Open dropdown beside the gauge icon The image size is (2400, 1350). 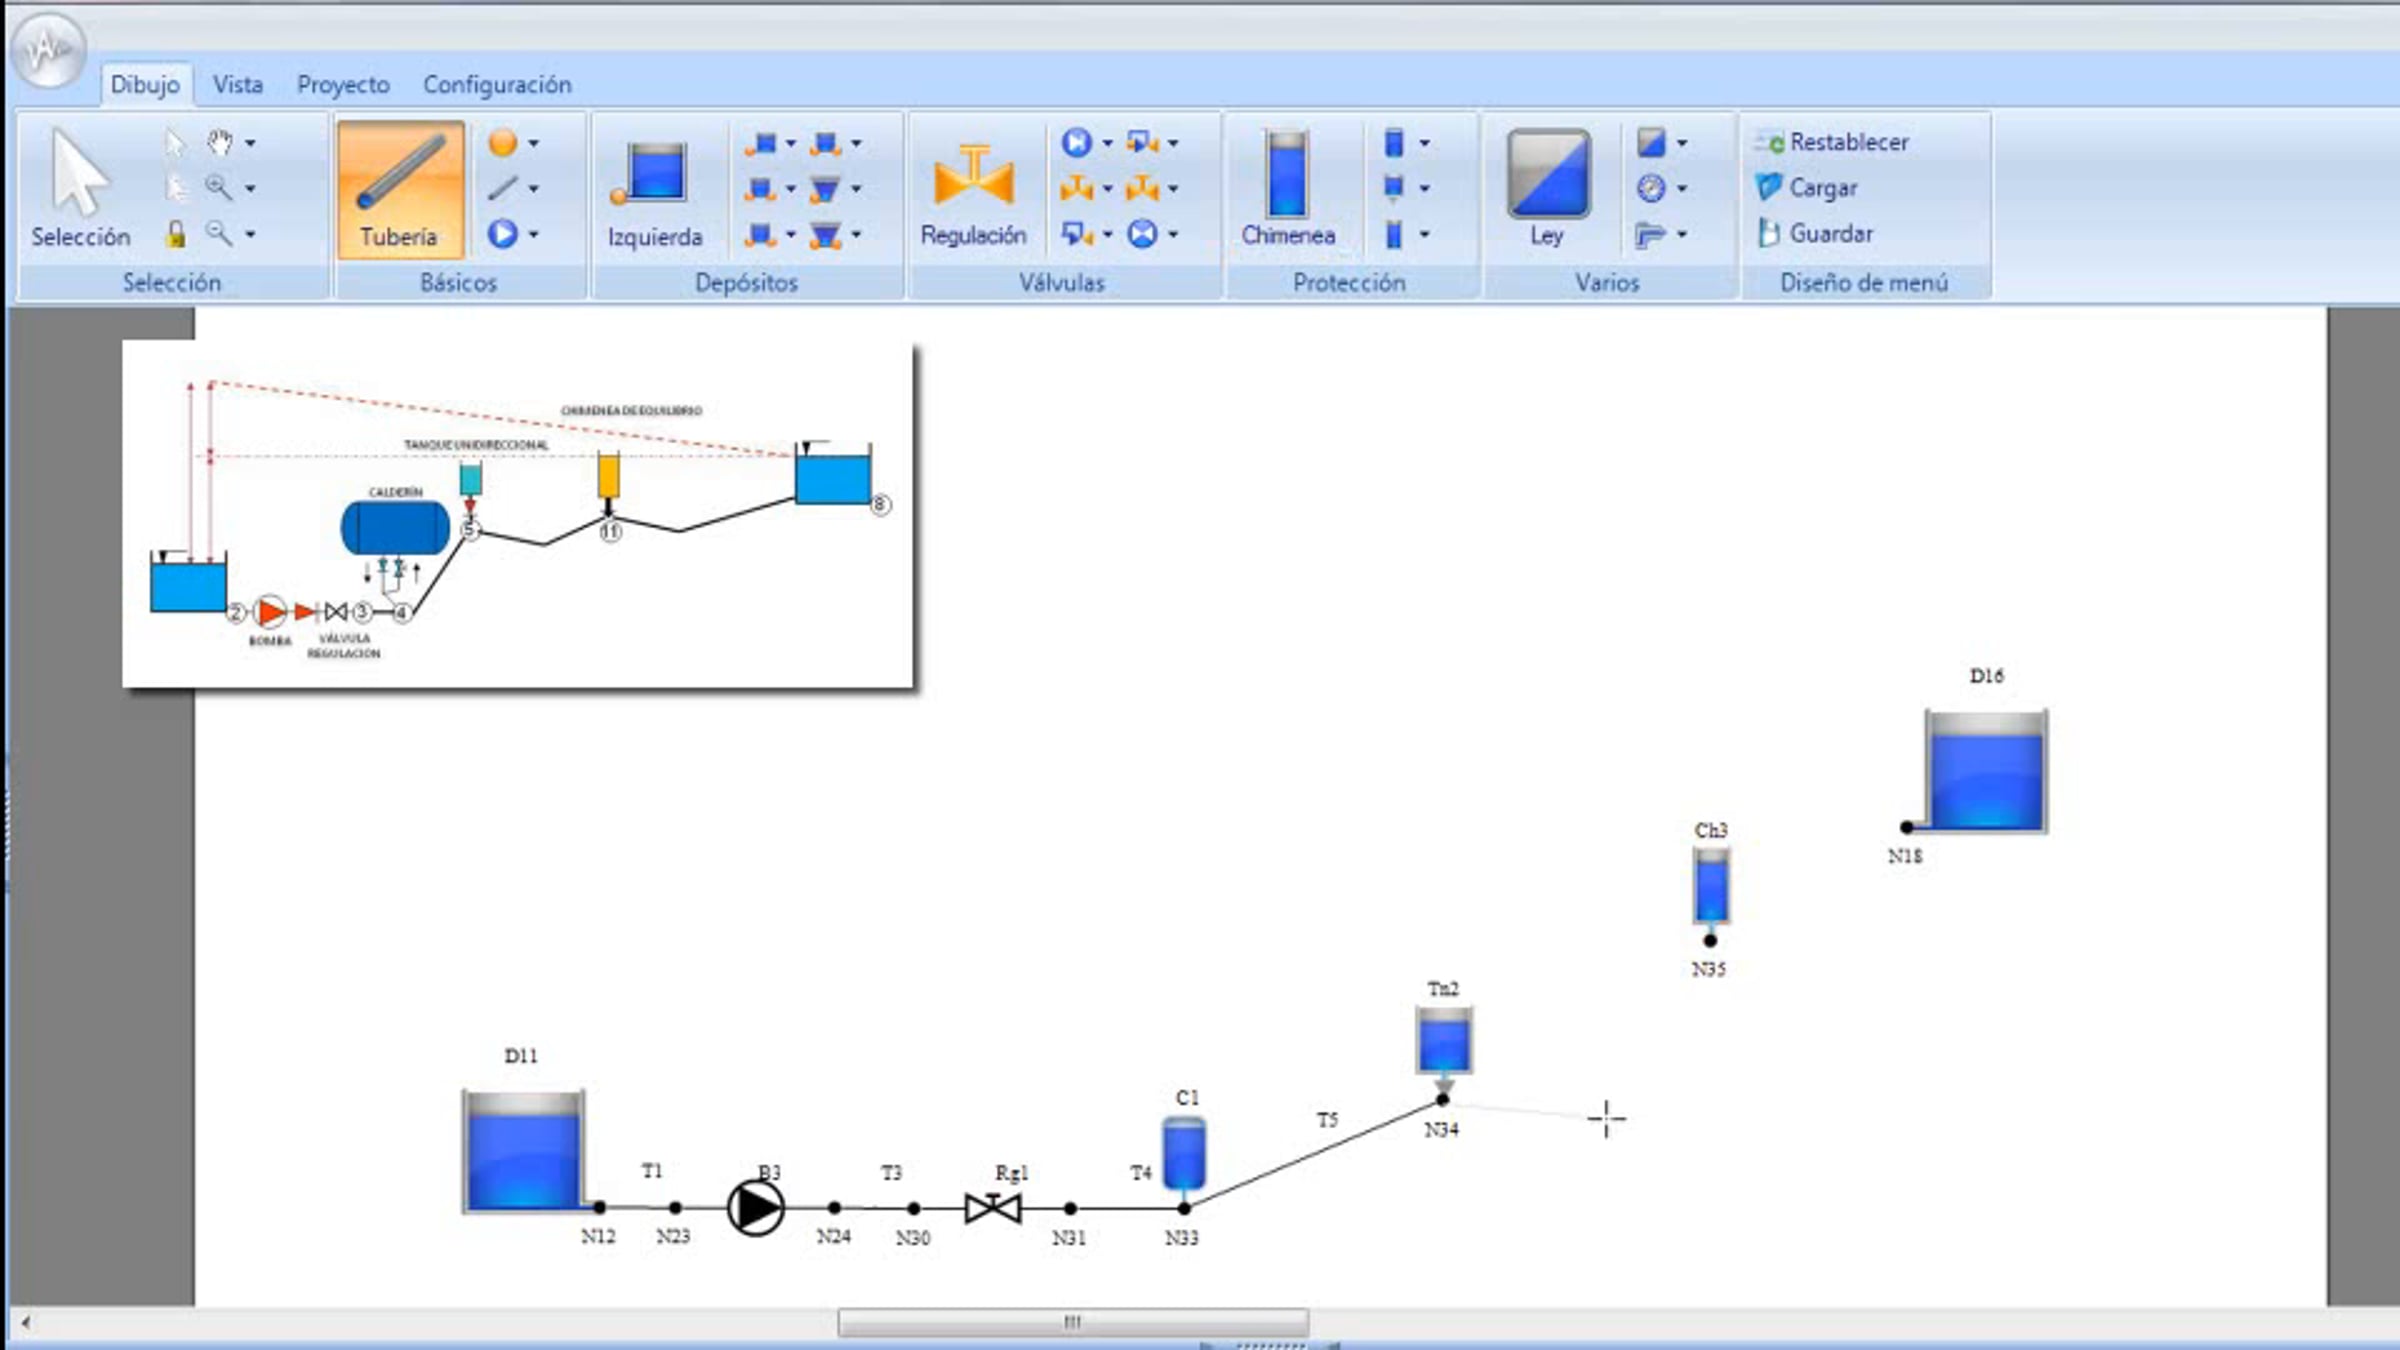[x=1682, y=188]
